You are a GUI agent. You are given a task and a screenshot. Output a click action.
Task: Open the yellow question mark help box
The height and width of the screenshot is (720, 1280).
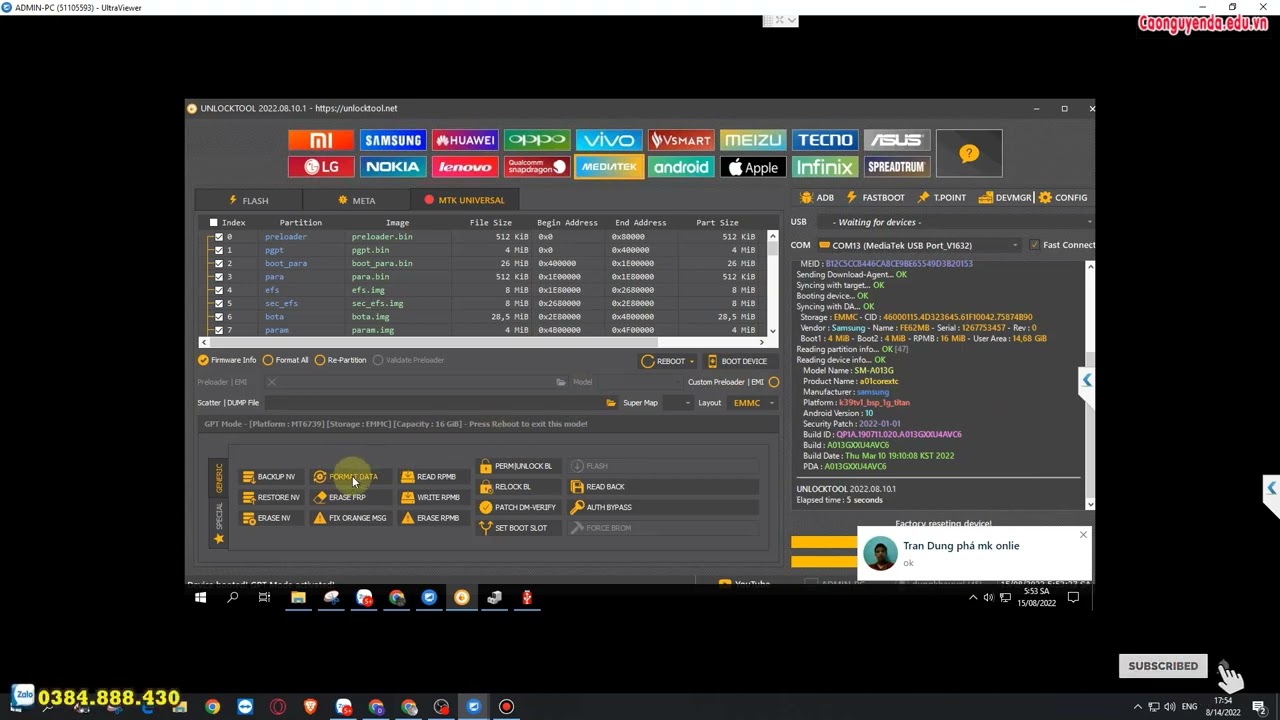(x=969, y=153)
